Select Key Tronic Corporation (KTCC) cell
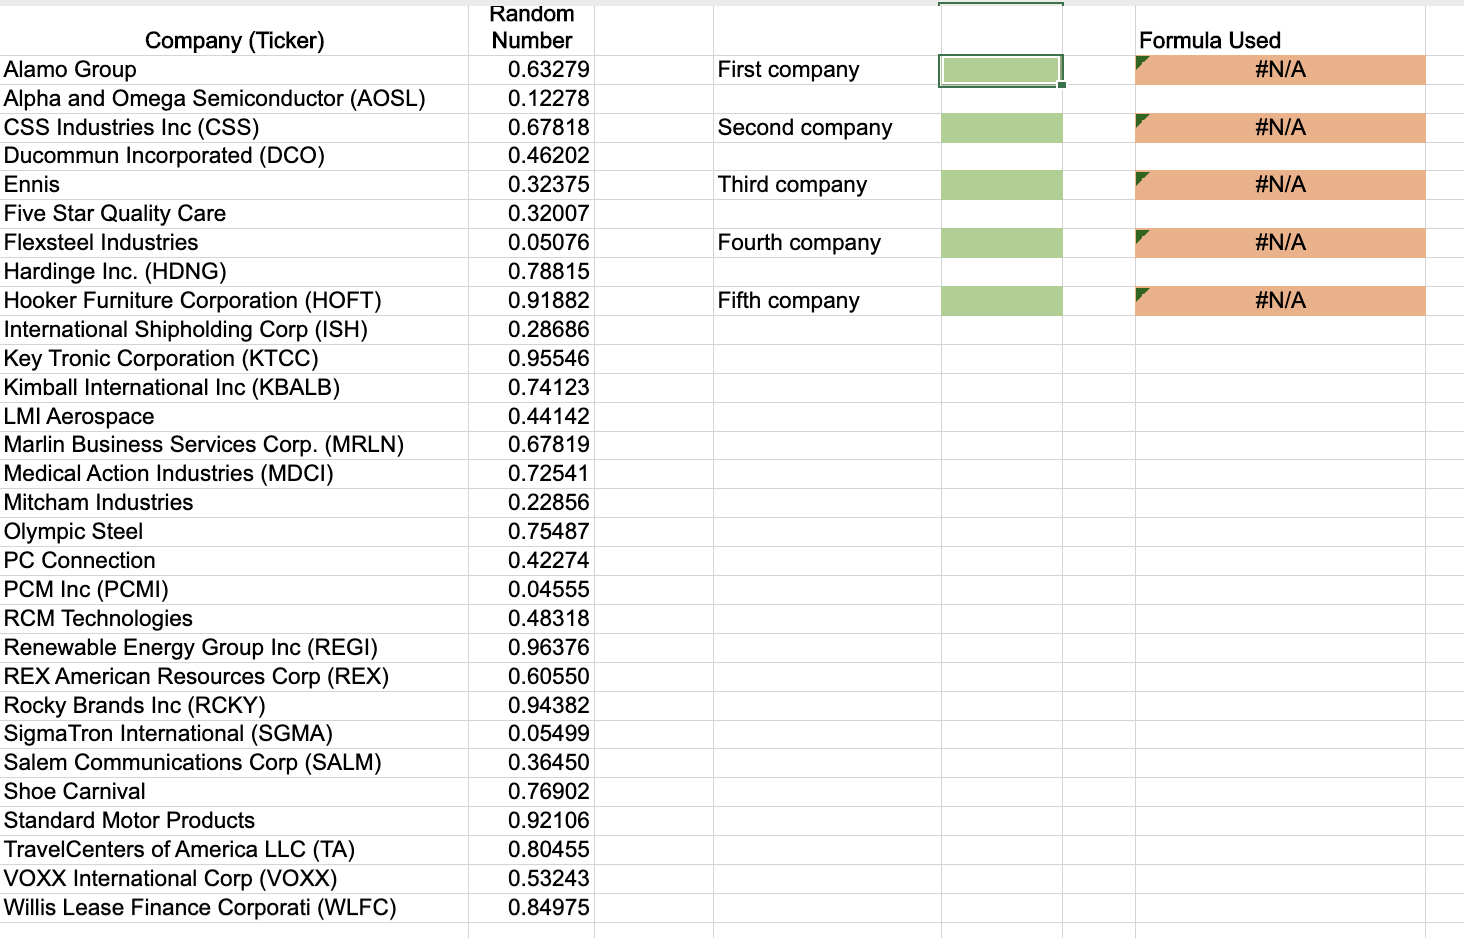This screenshot has height=938, width=1464. pyautogui.click(x=234, y=359)
